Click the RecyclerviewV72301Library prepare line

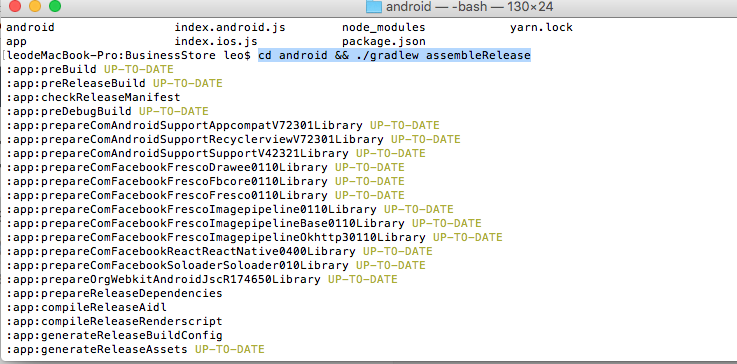tap(234, 140)
